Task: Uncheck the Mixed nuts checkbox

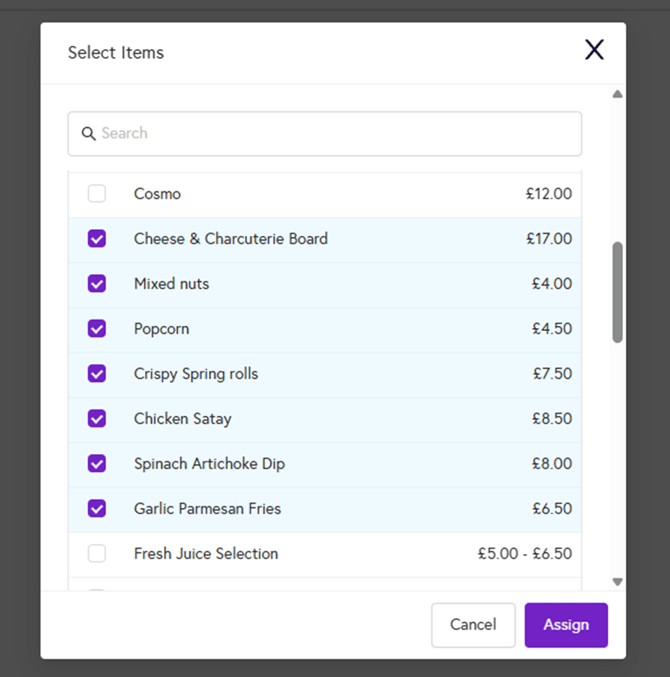Action: point(97,284)
